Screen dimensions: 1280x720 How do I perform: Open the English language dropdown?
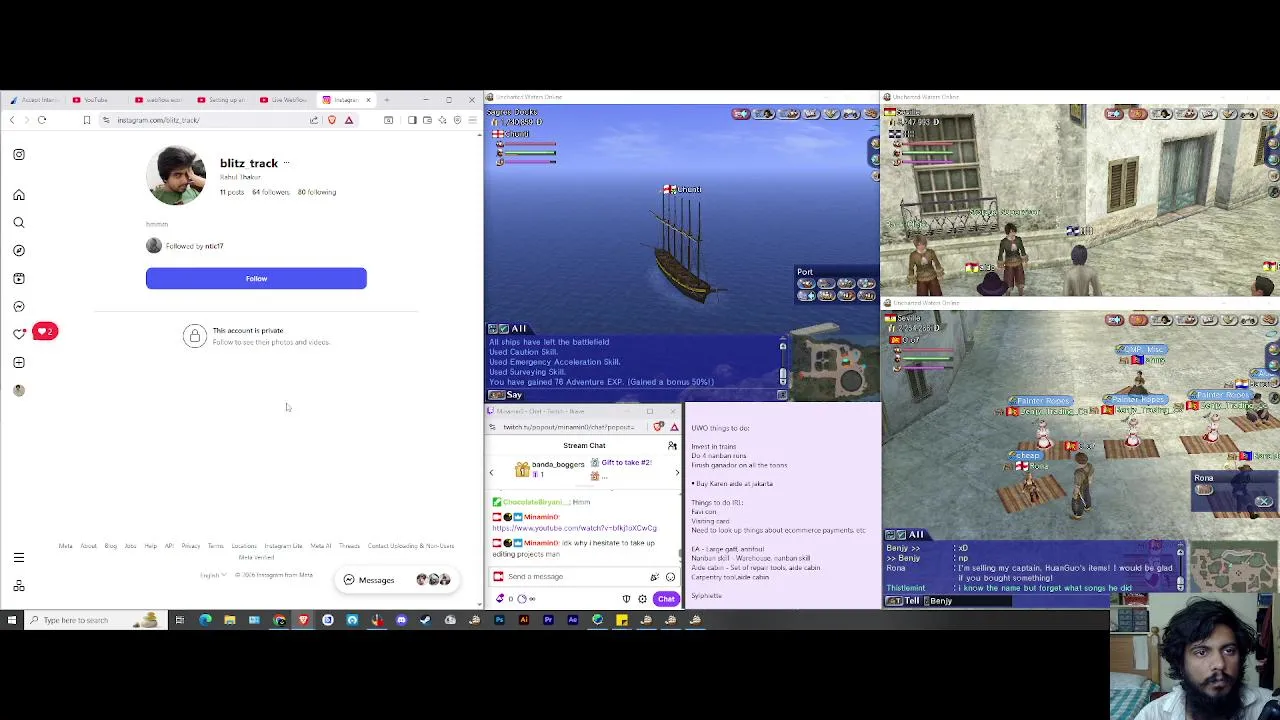[213, 575]
